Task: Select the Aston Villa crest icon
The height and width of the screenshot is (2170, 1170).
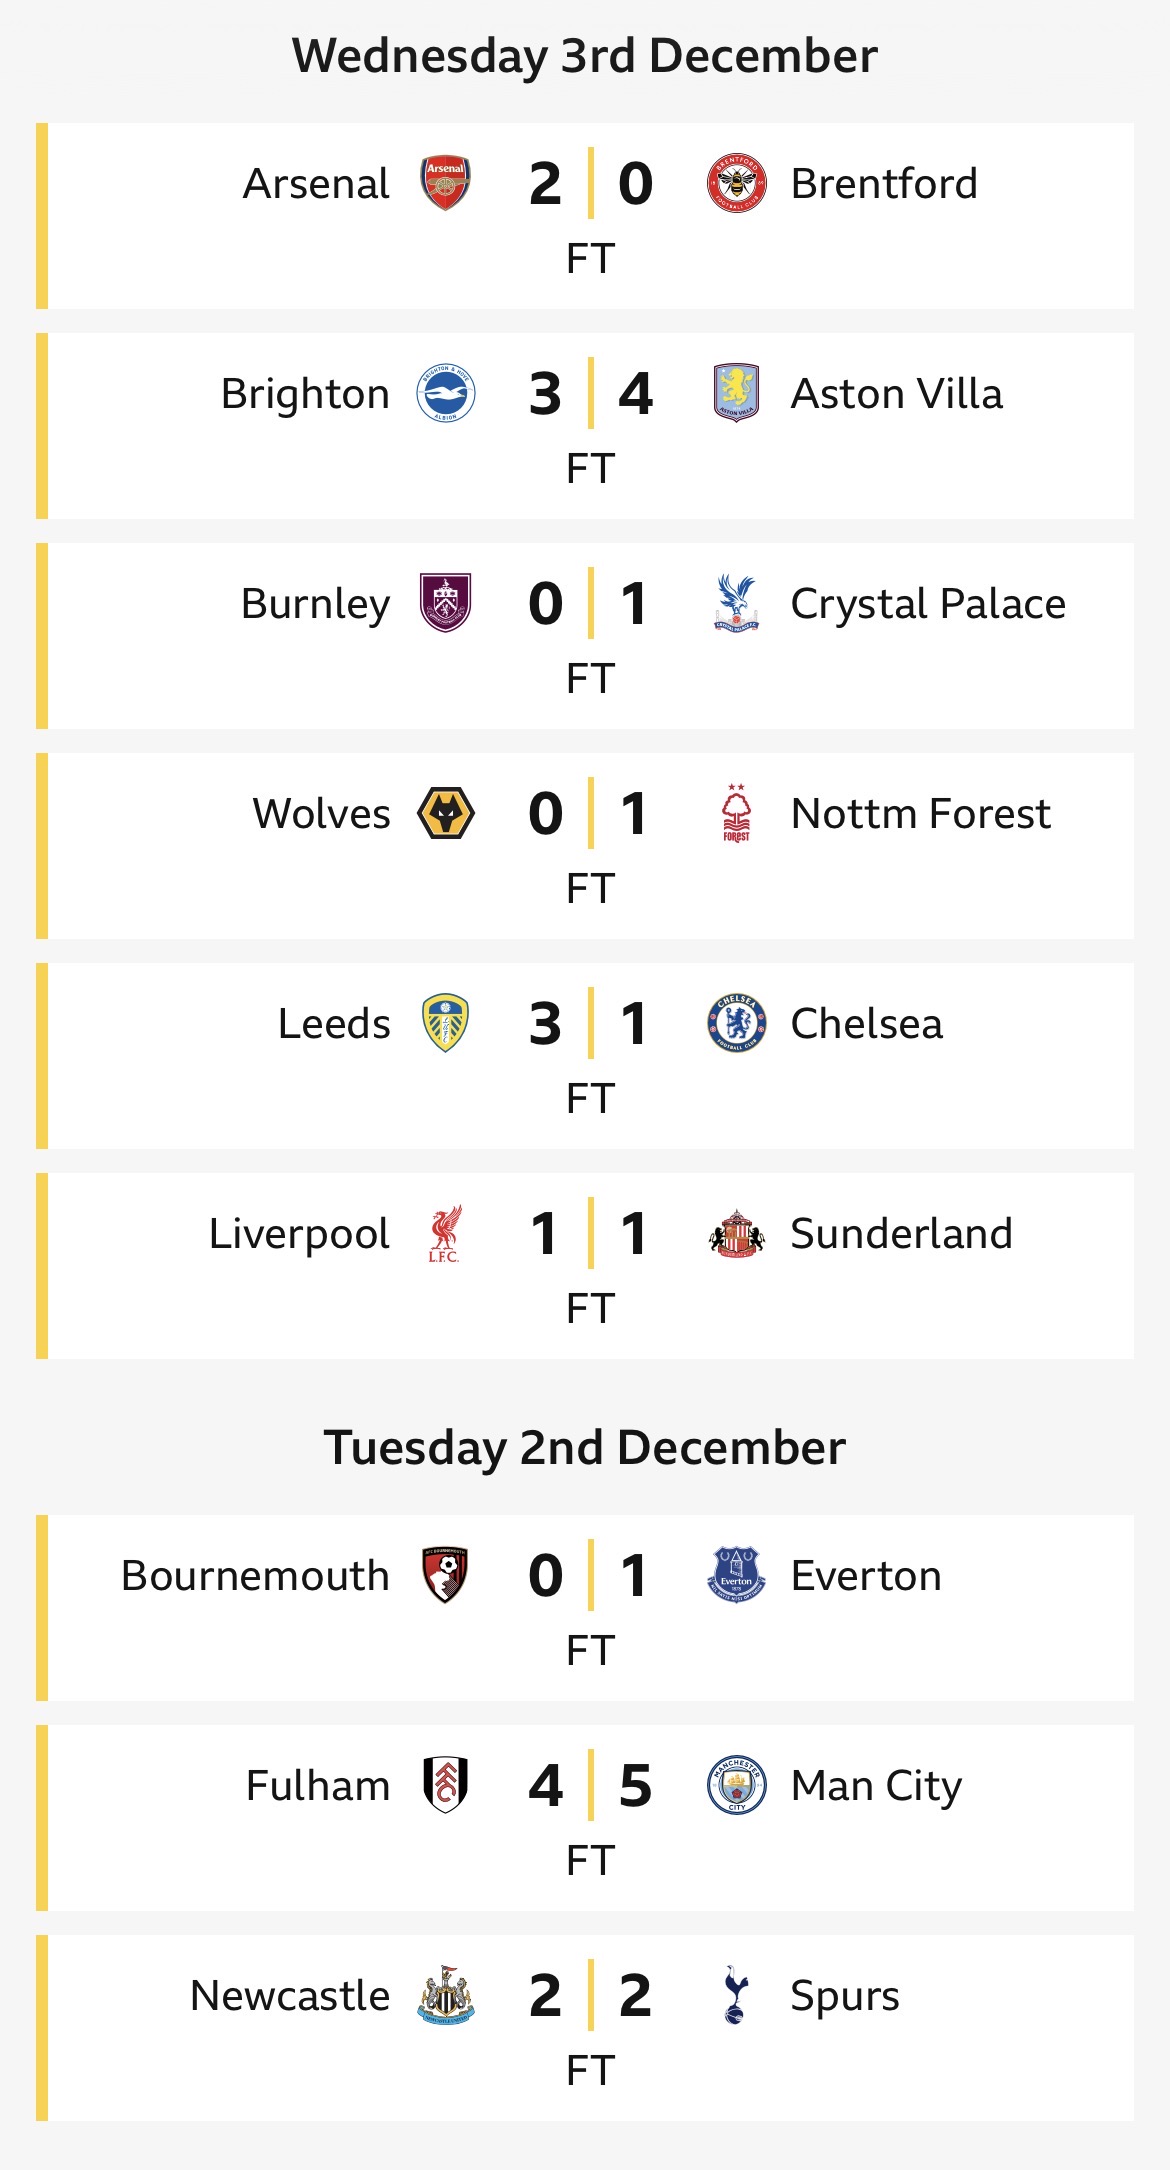Action: click(736, 393)
